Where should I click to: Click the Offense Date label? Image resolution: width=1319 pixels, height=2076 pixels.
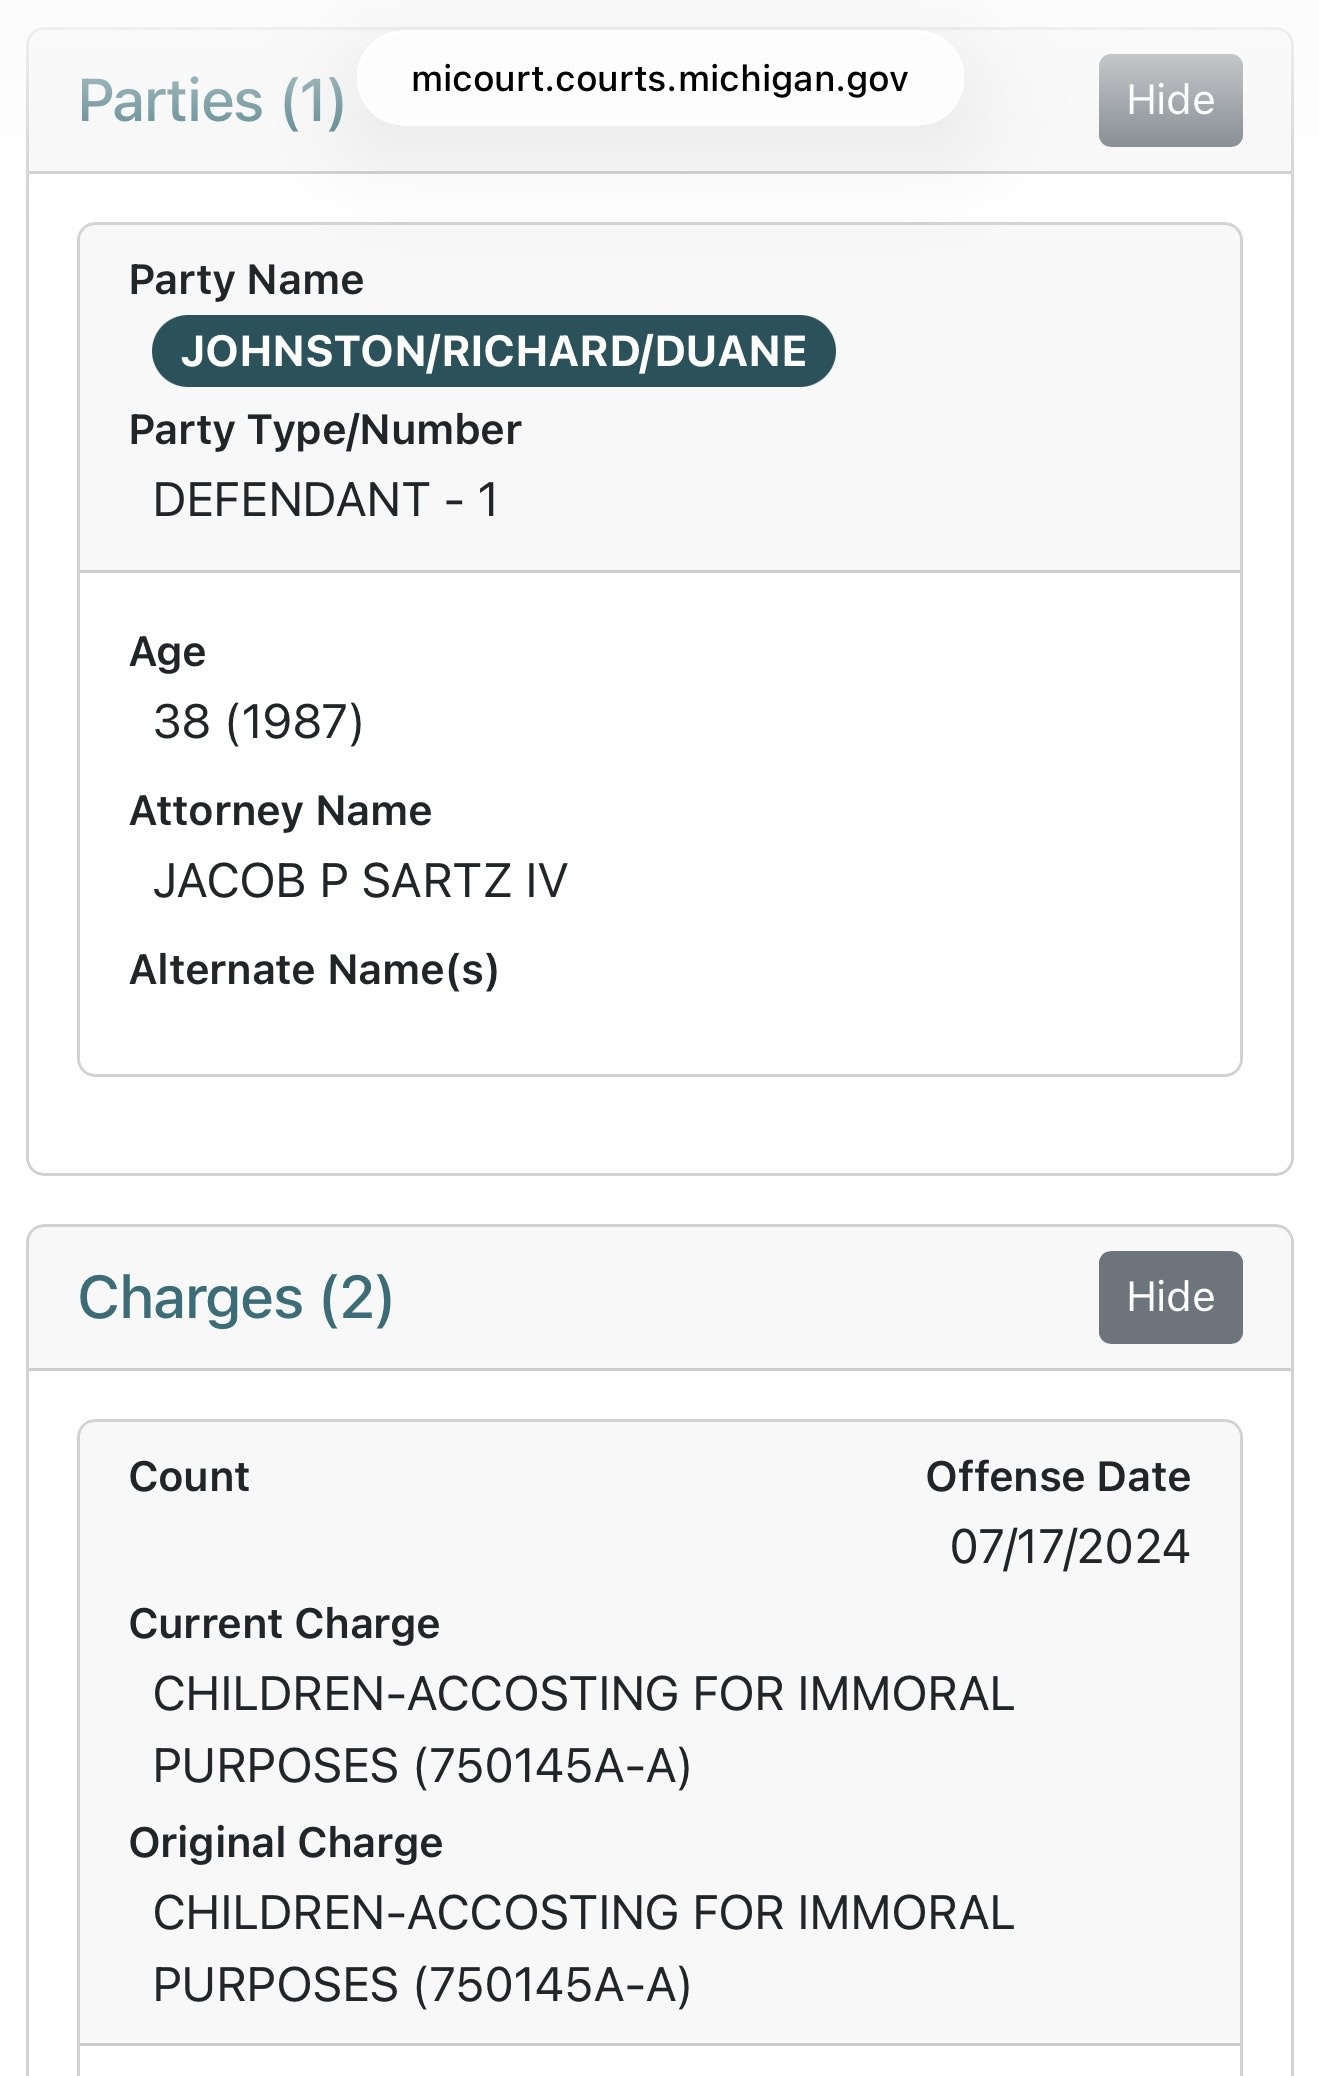coord(1058,1477)
